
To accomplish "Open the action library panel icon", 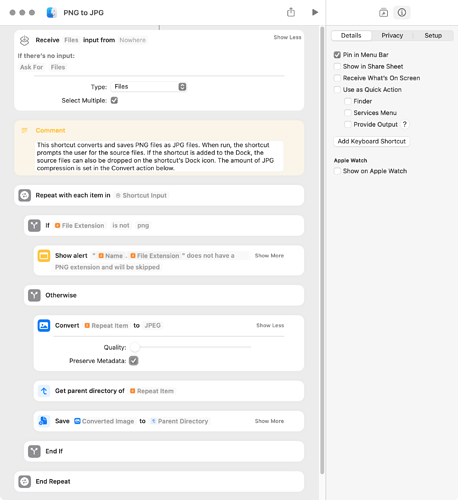I will pos(383,13).
